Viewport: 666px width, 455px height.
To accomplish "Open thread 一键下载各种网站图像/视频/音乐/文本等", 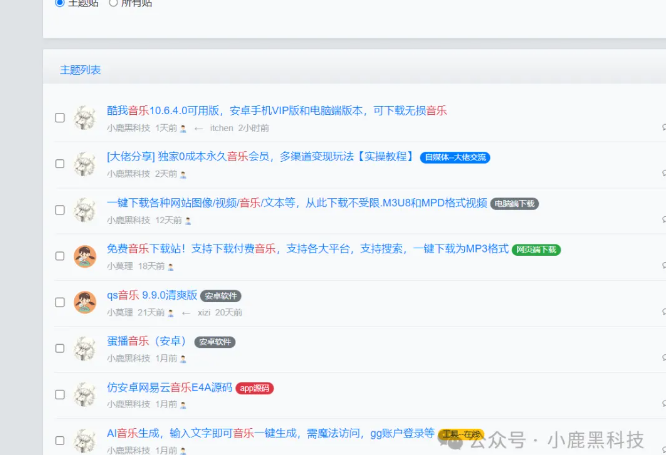I will (x=296, y=203).
